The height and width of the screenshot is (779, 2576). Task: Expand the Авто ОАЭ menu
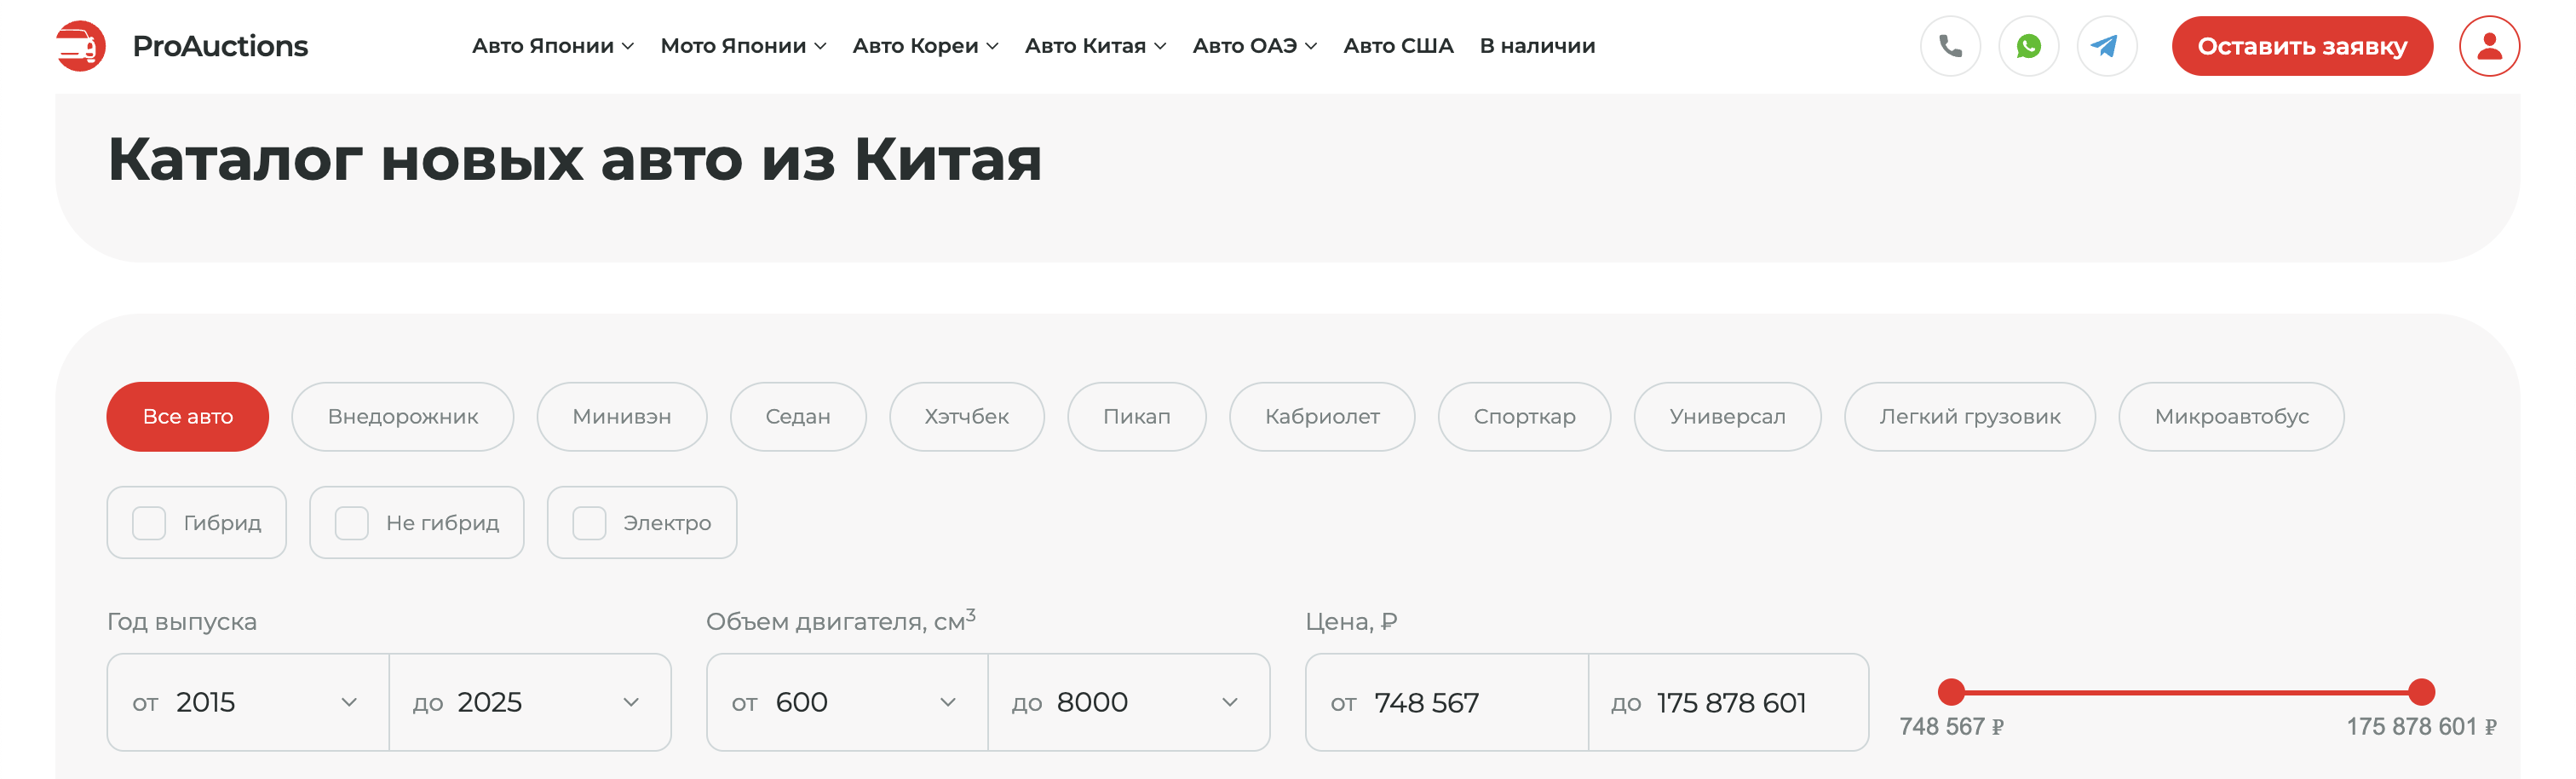coord(1255,46)
